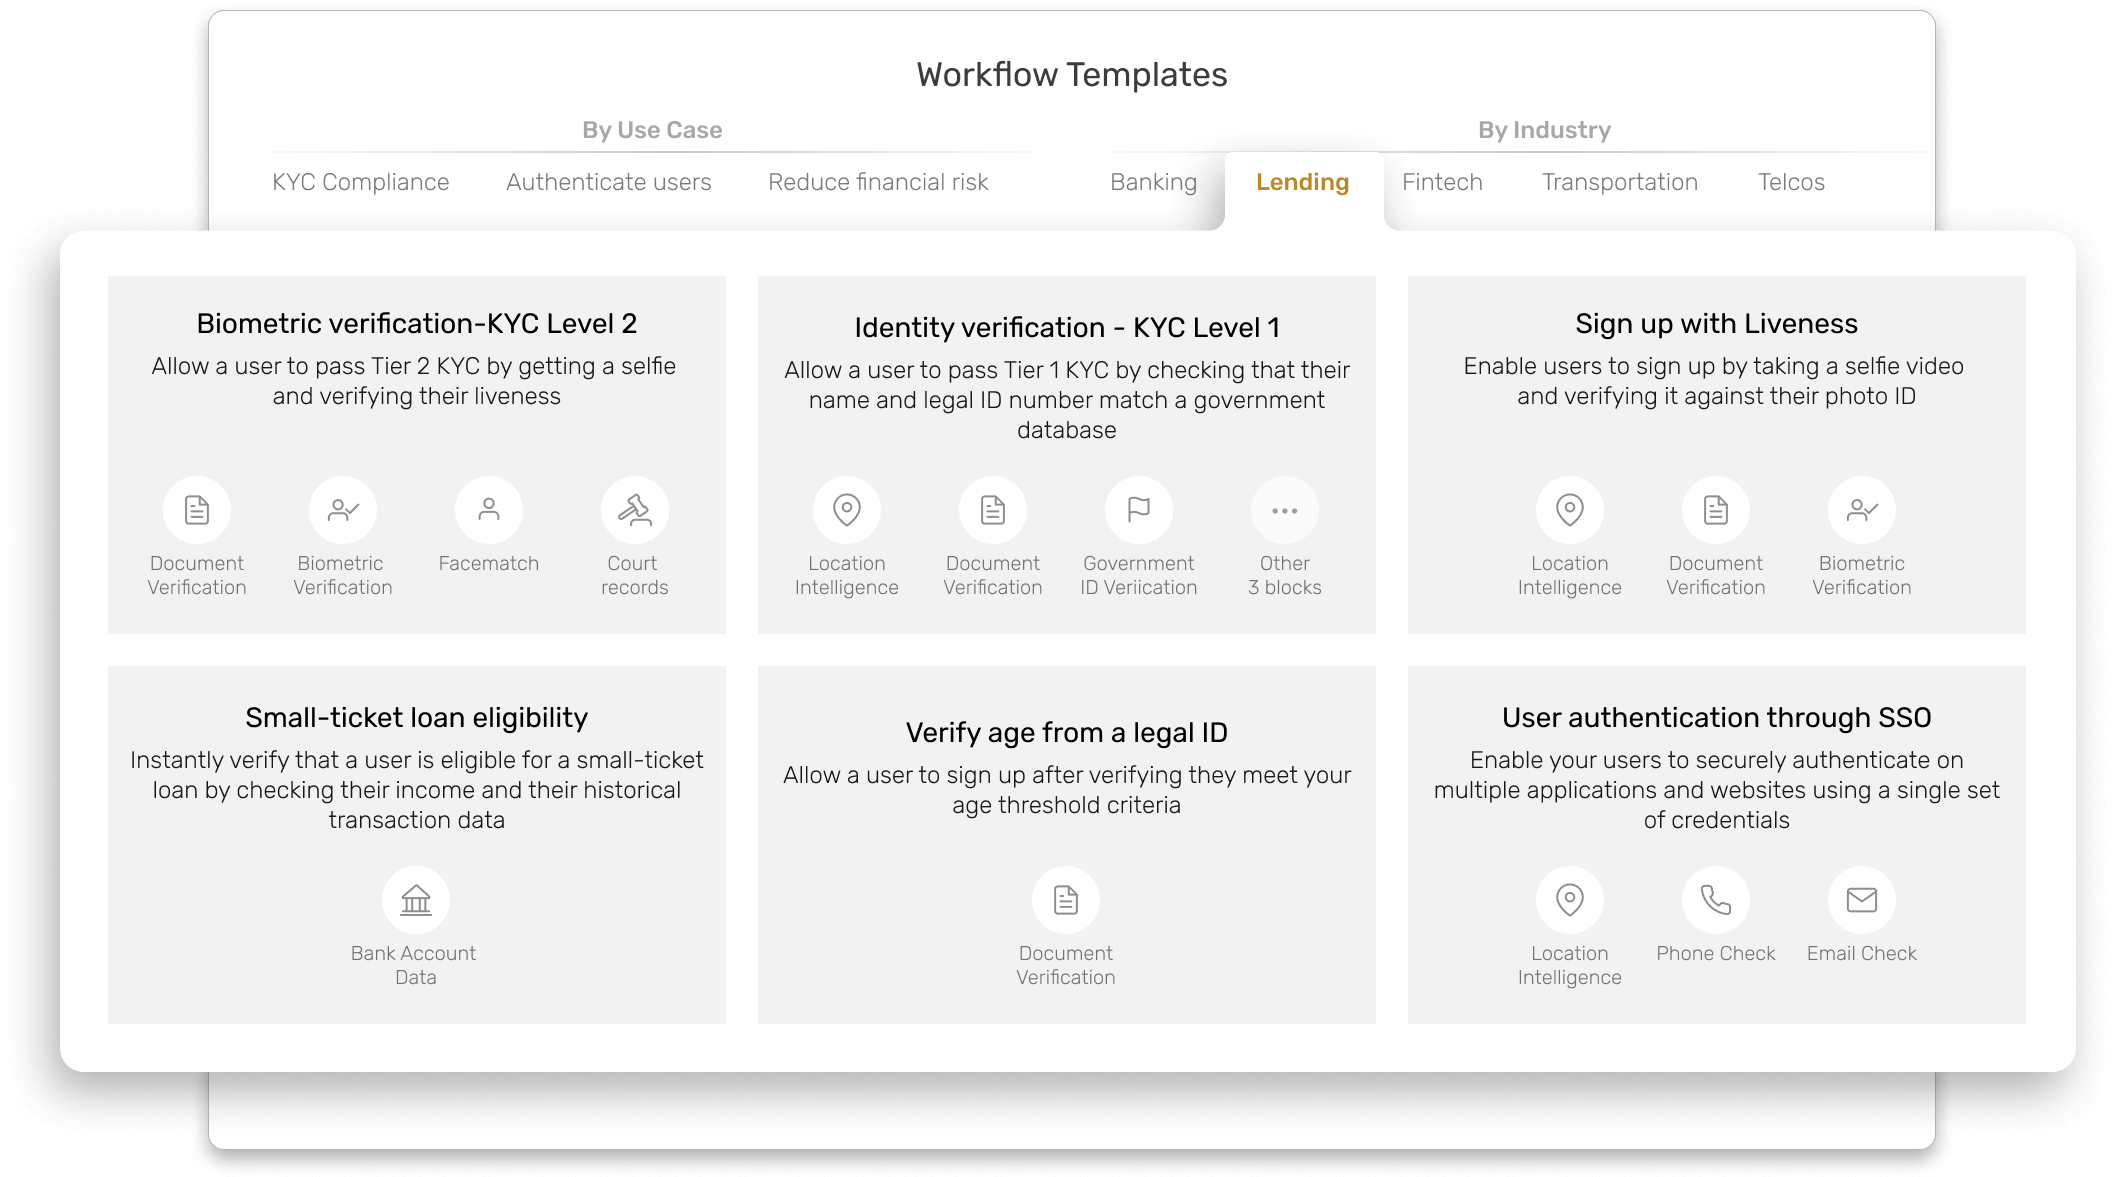Screen dimensions: 2116x1177
Task: Select the Transportation tab
Action: (1619, 182)
